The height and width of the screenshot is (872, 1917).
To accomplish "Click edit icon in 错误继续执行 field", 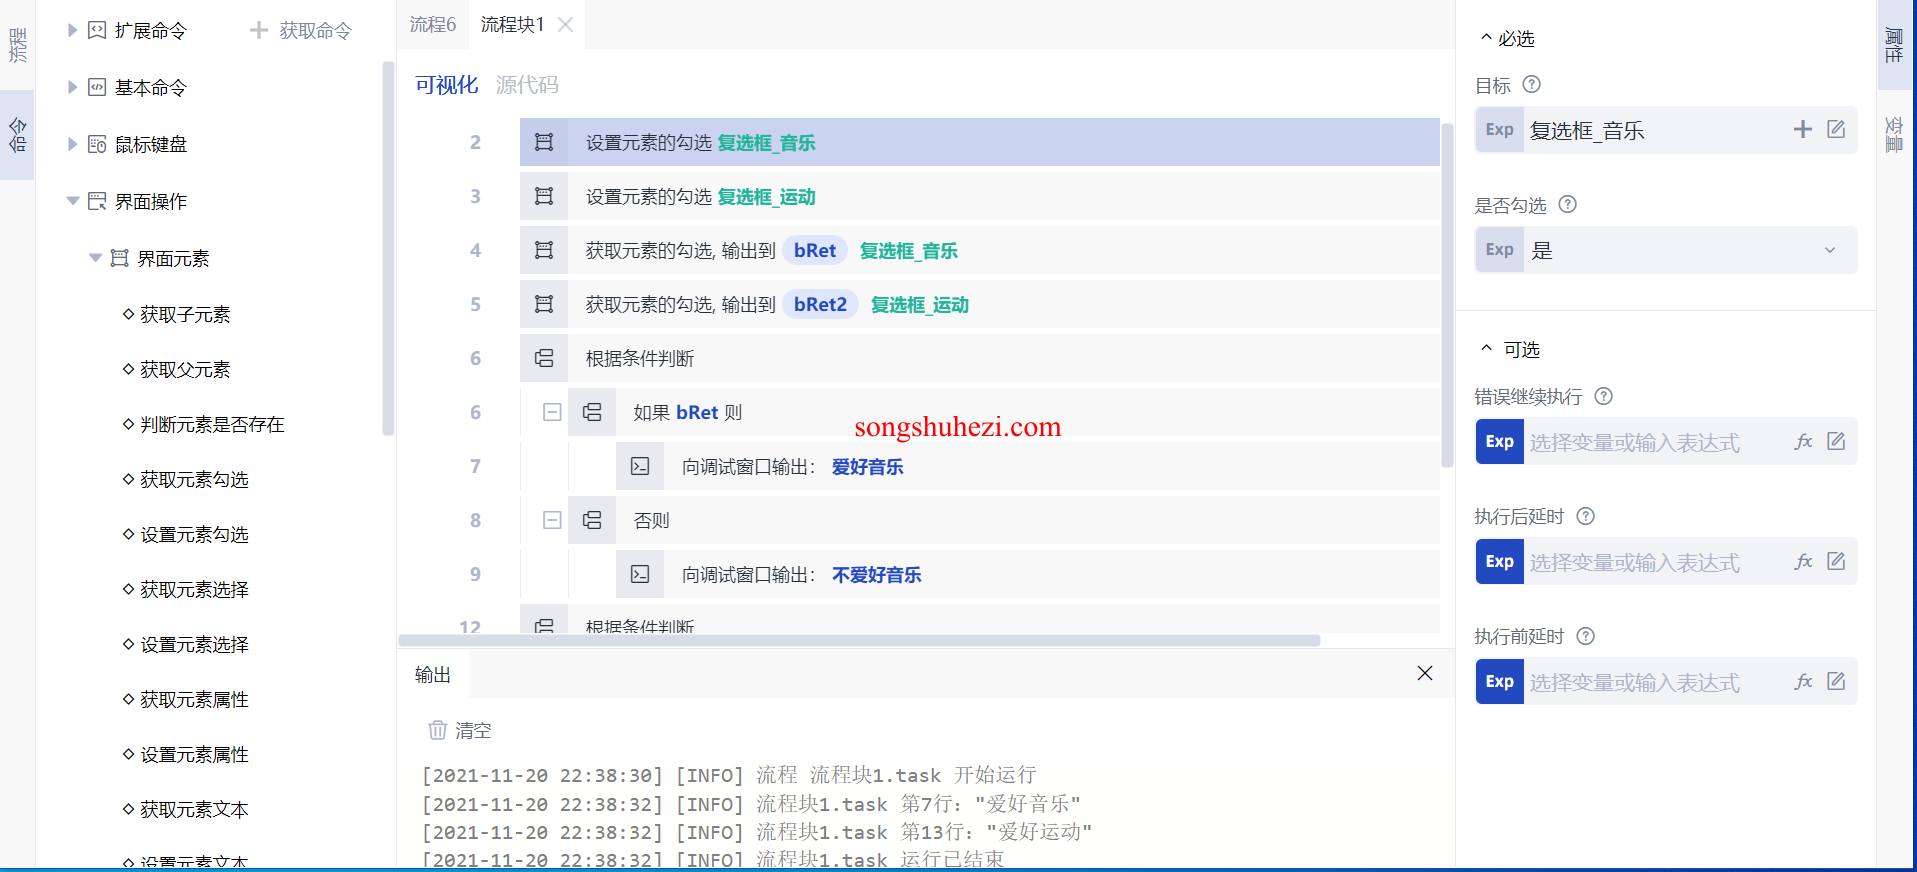I will pyautogui.click(x=1836, y=441).
